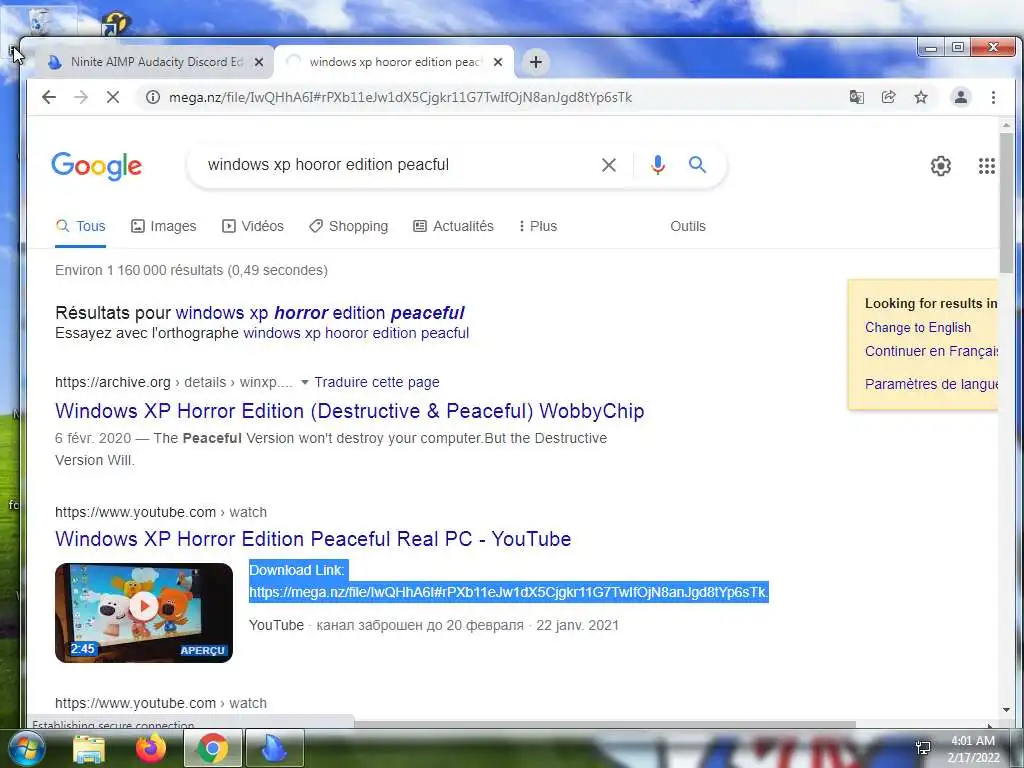Screen dimensions: 1024x768
Task: Bookmark this page with the star icon
Action: point(921,97)
